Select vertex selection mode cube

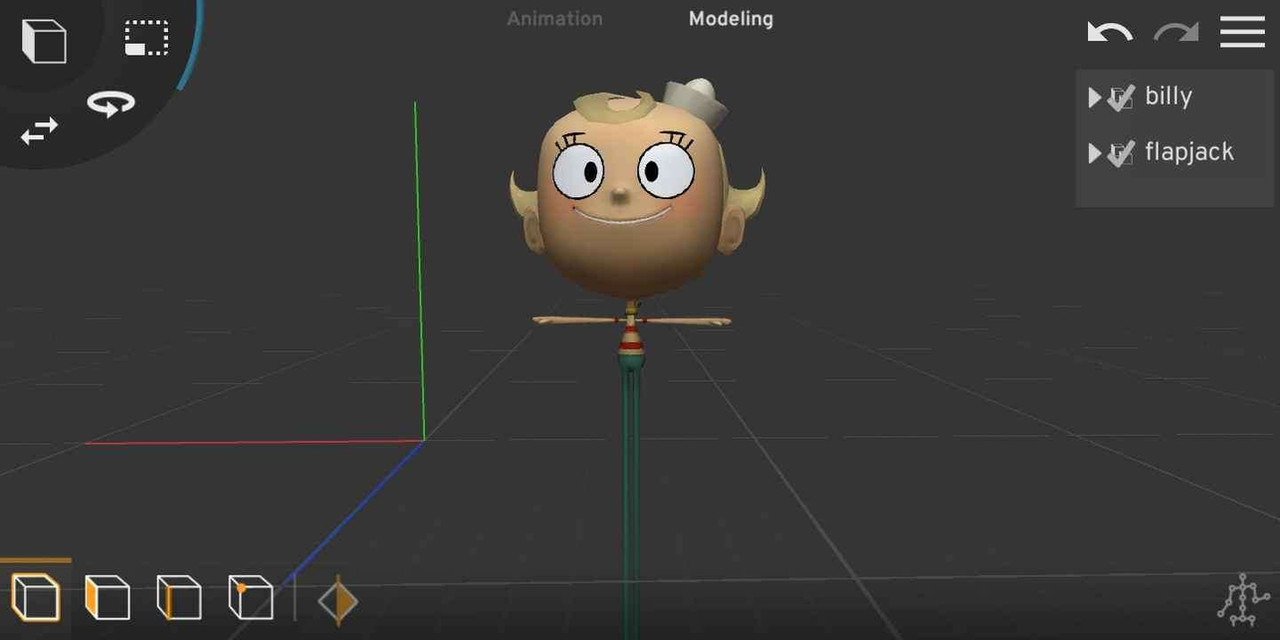(x=251, y=598)
